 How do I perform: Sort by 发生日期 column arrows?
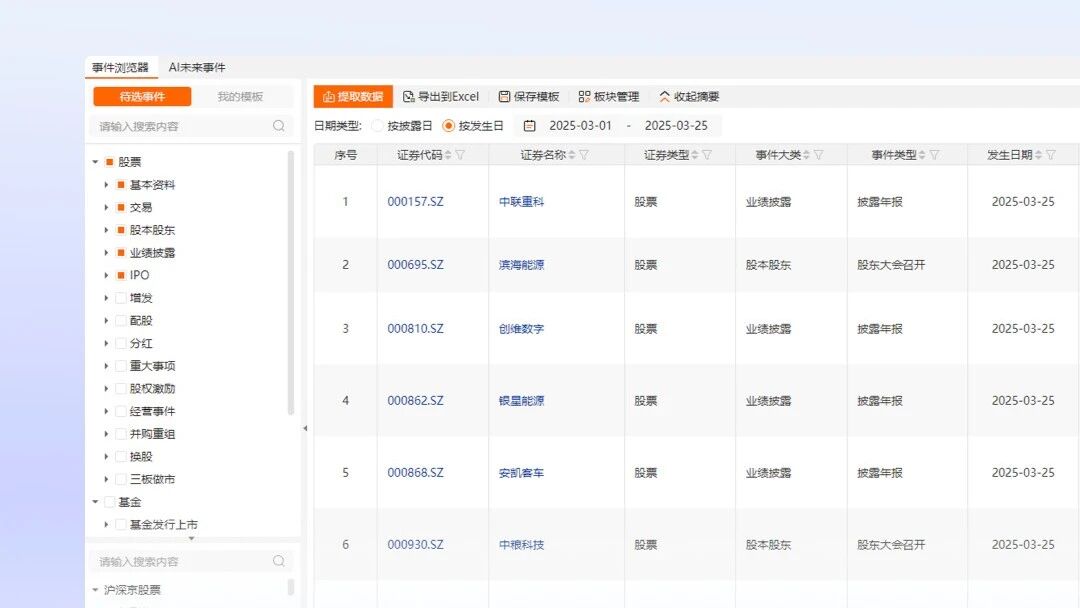[1039, 156]
